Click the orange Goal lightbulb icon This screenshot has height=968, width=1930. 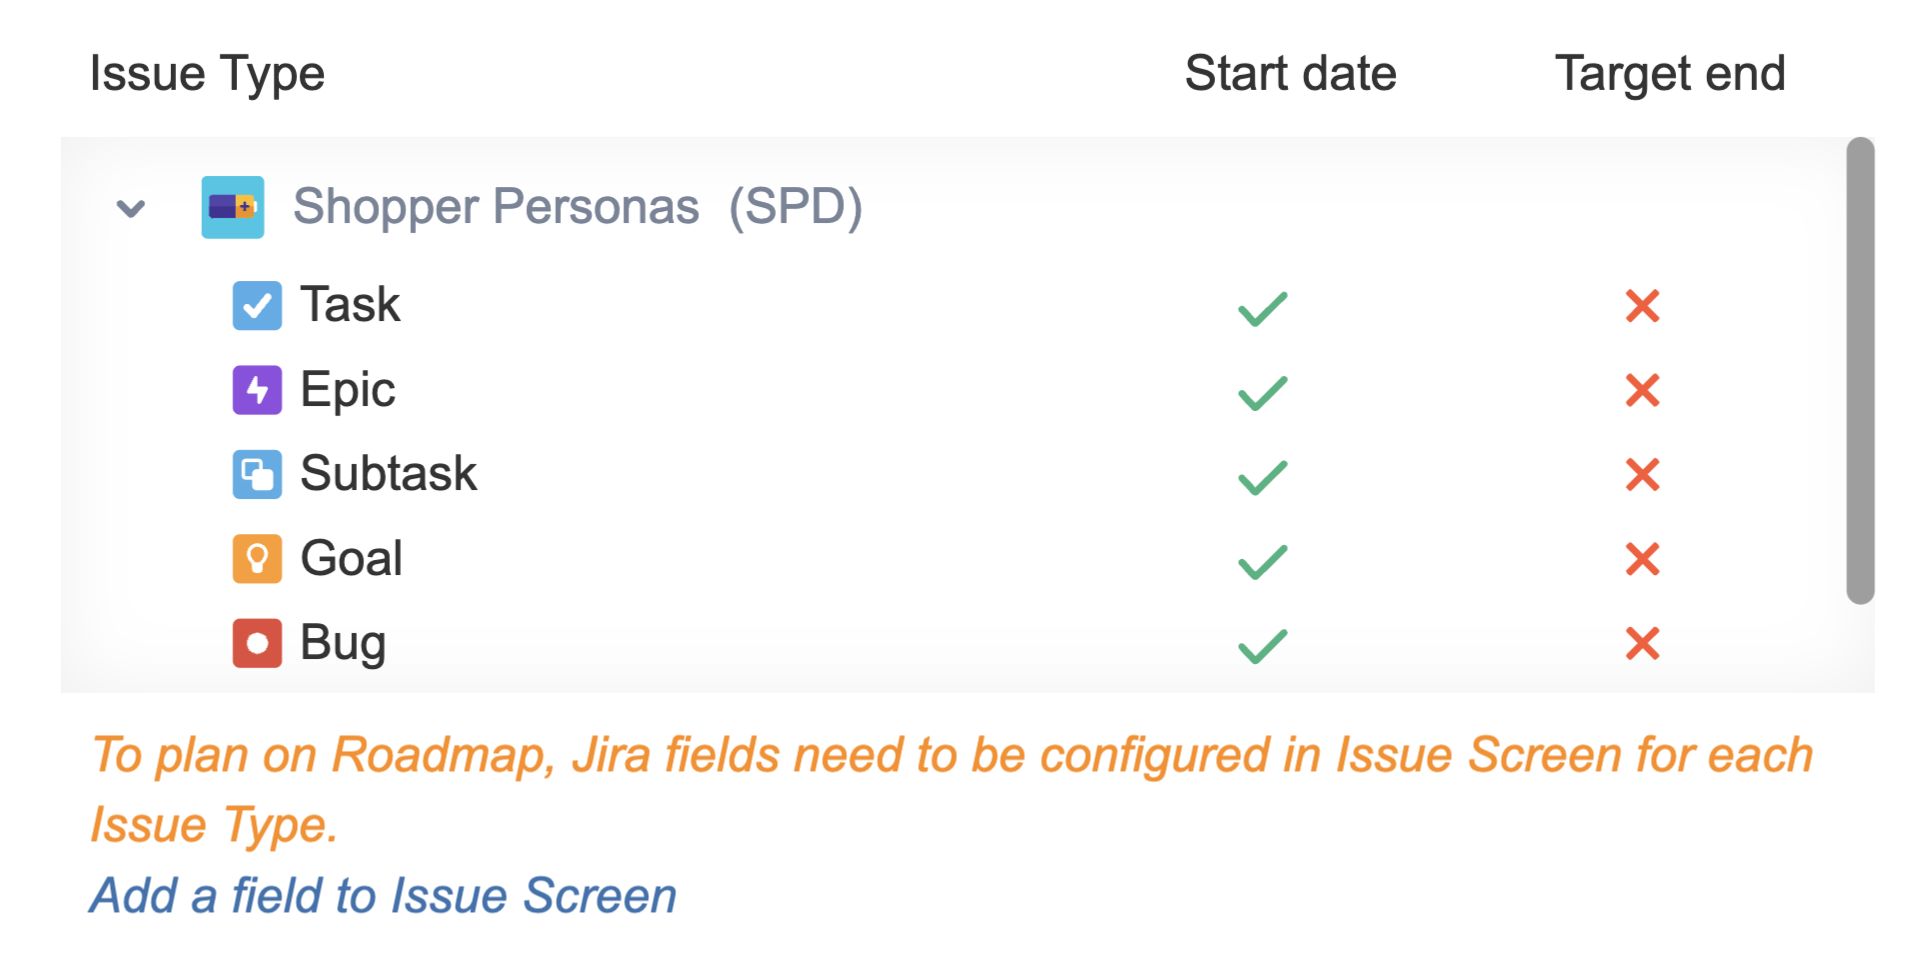(257, 558)
